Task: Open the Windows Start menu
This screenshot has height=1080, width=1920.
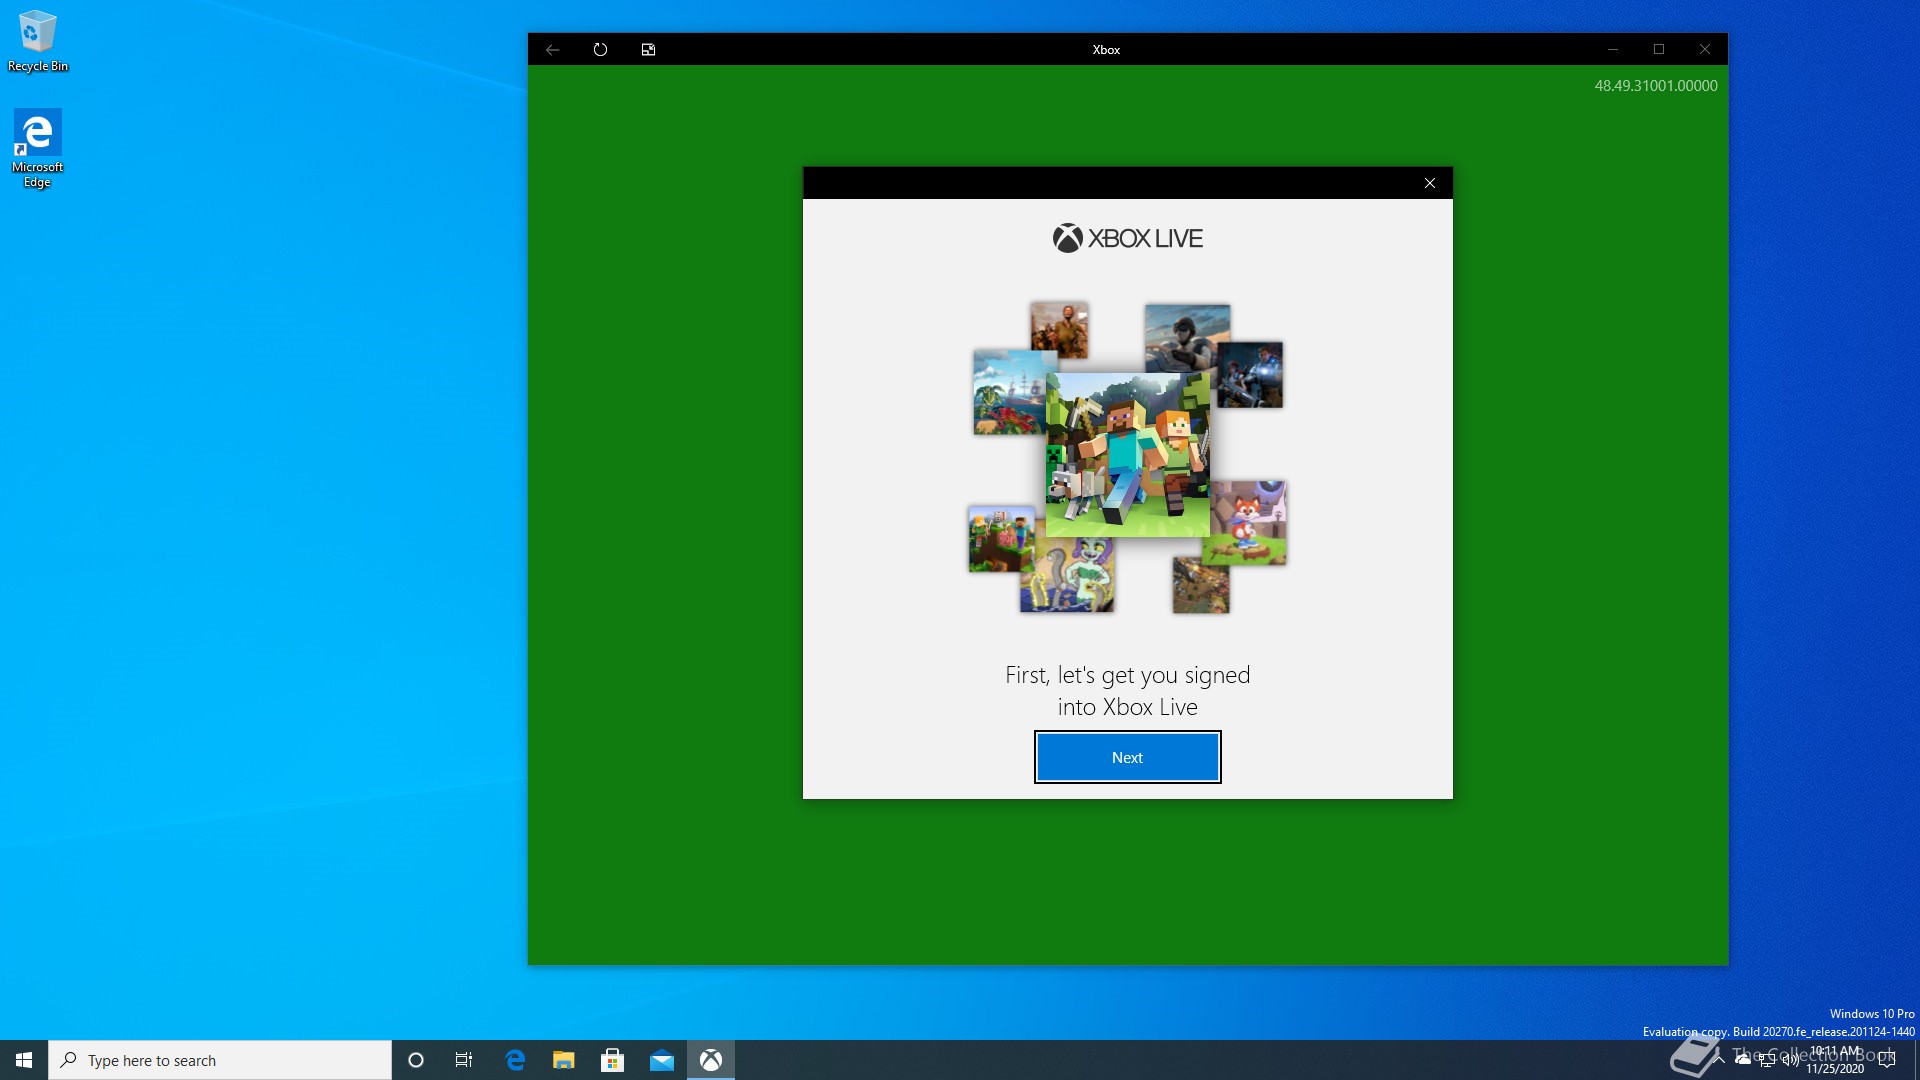Action: pos(24,1060)
